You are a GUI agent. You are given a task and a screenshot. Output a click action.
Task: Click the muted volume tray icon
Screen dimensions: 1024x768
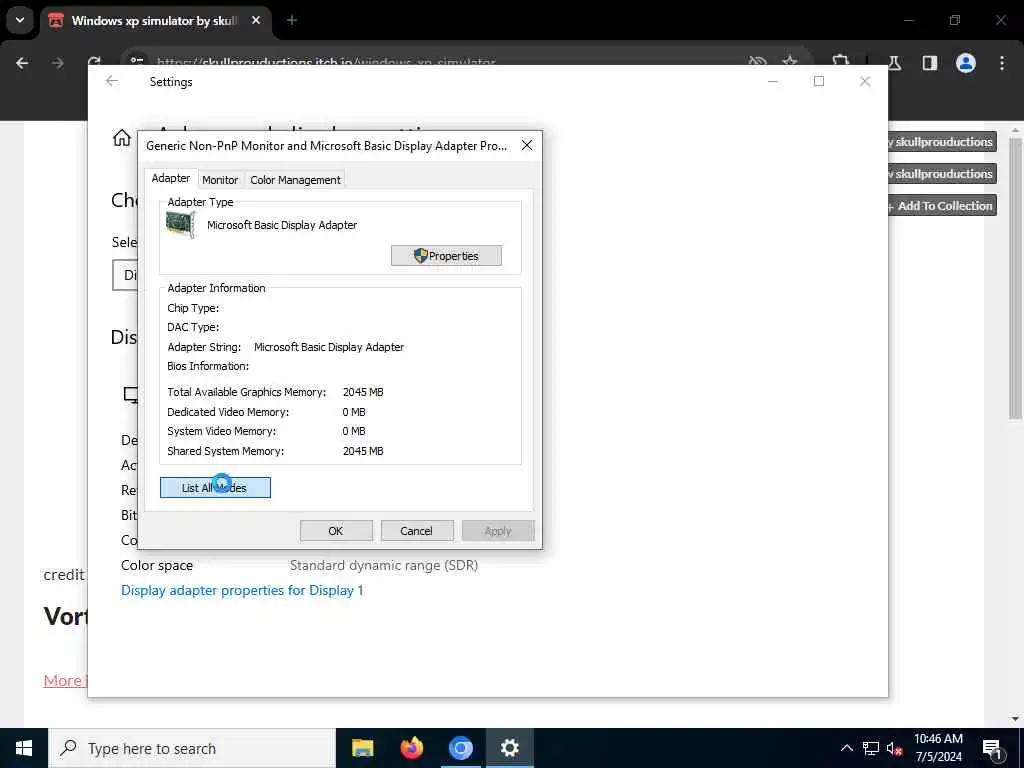coord(894,749)
